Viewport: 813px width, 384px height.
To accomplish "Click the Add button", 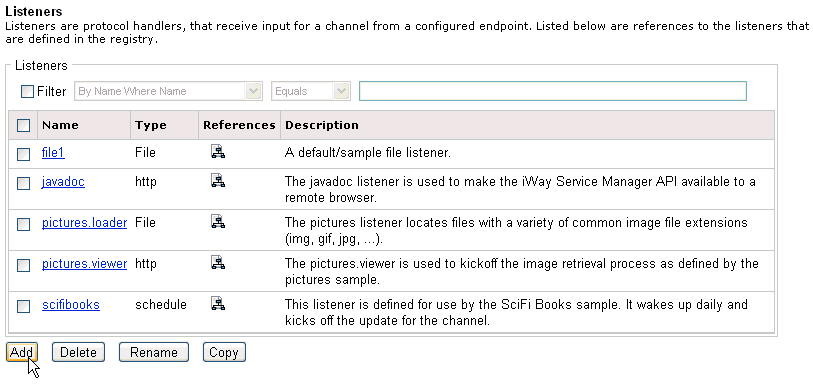I will point(22,352).
